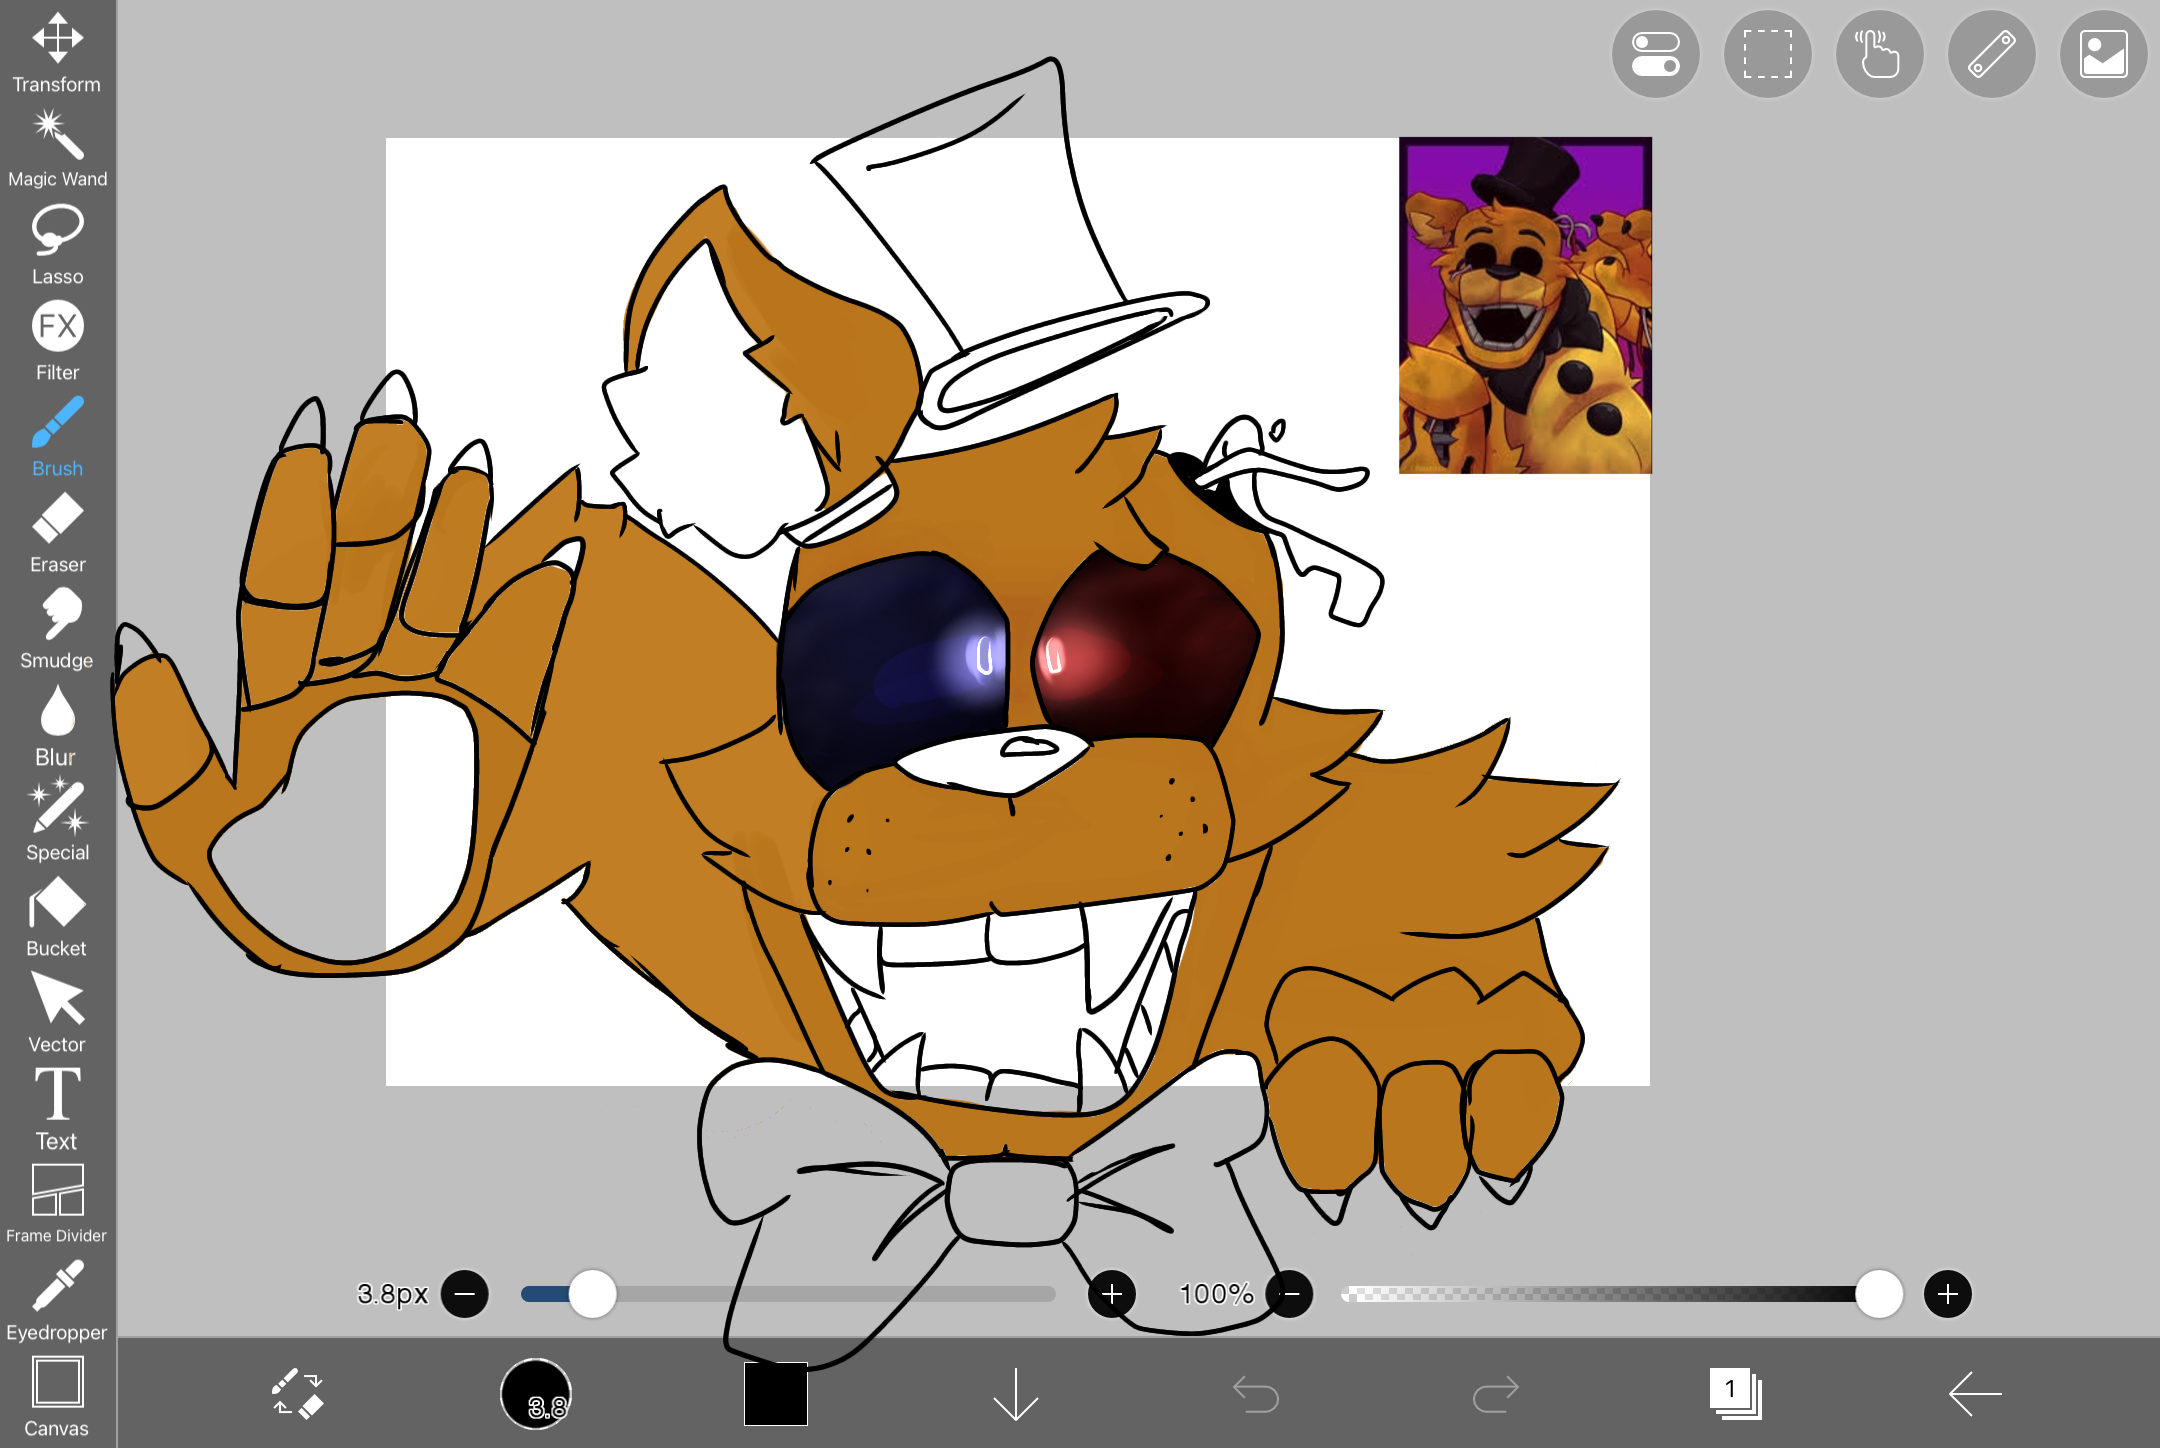Open the toggle-switch view menu button
Image resolution: width=2160 pixels, height=1448 pixels.
pos(1655,54)
